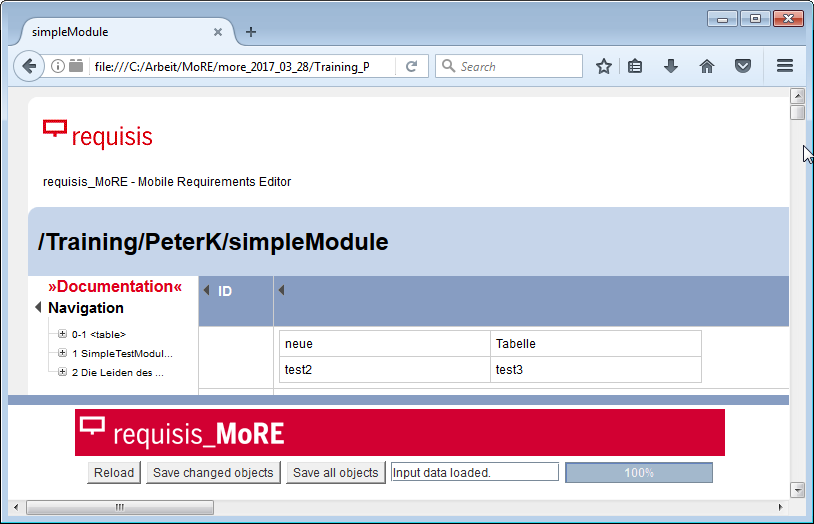Screen dimensions: 814x524
Task: Click the vertical scrollbar up arrow
Action: [797, 96]
